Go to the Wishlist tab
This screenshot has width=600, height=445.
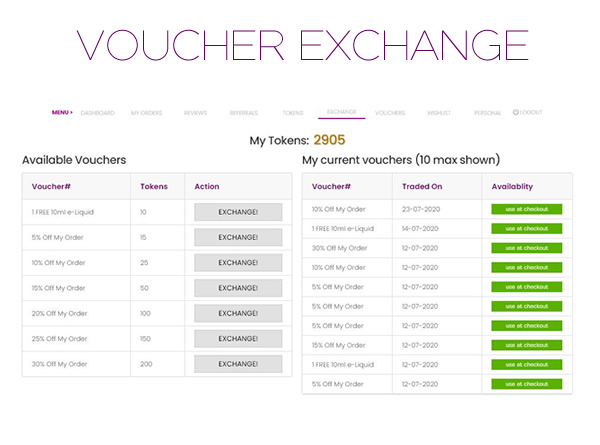439,113
